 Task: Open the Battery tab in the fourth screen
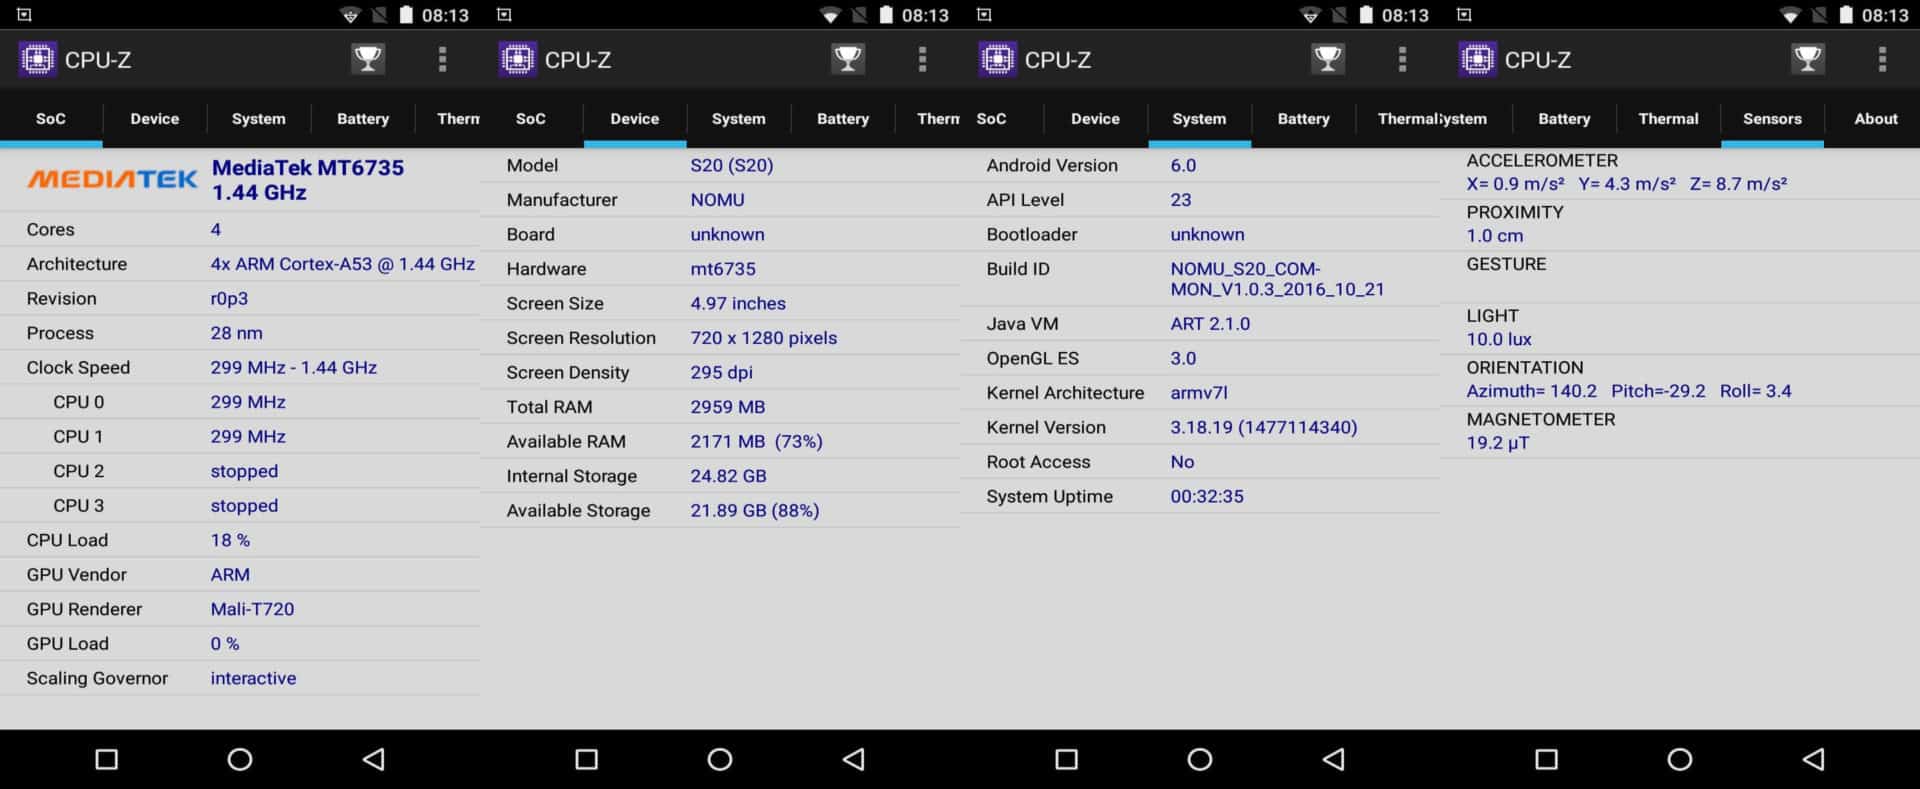pos(1564,118)
